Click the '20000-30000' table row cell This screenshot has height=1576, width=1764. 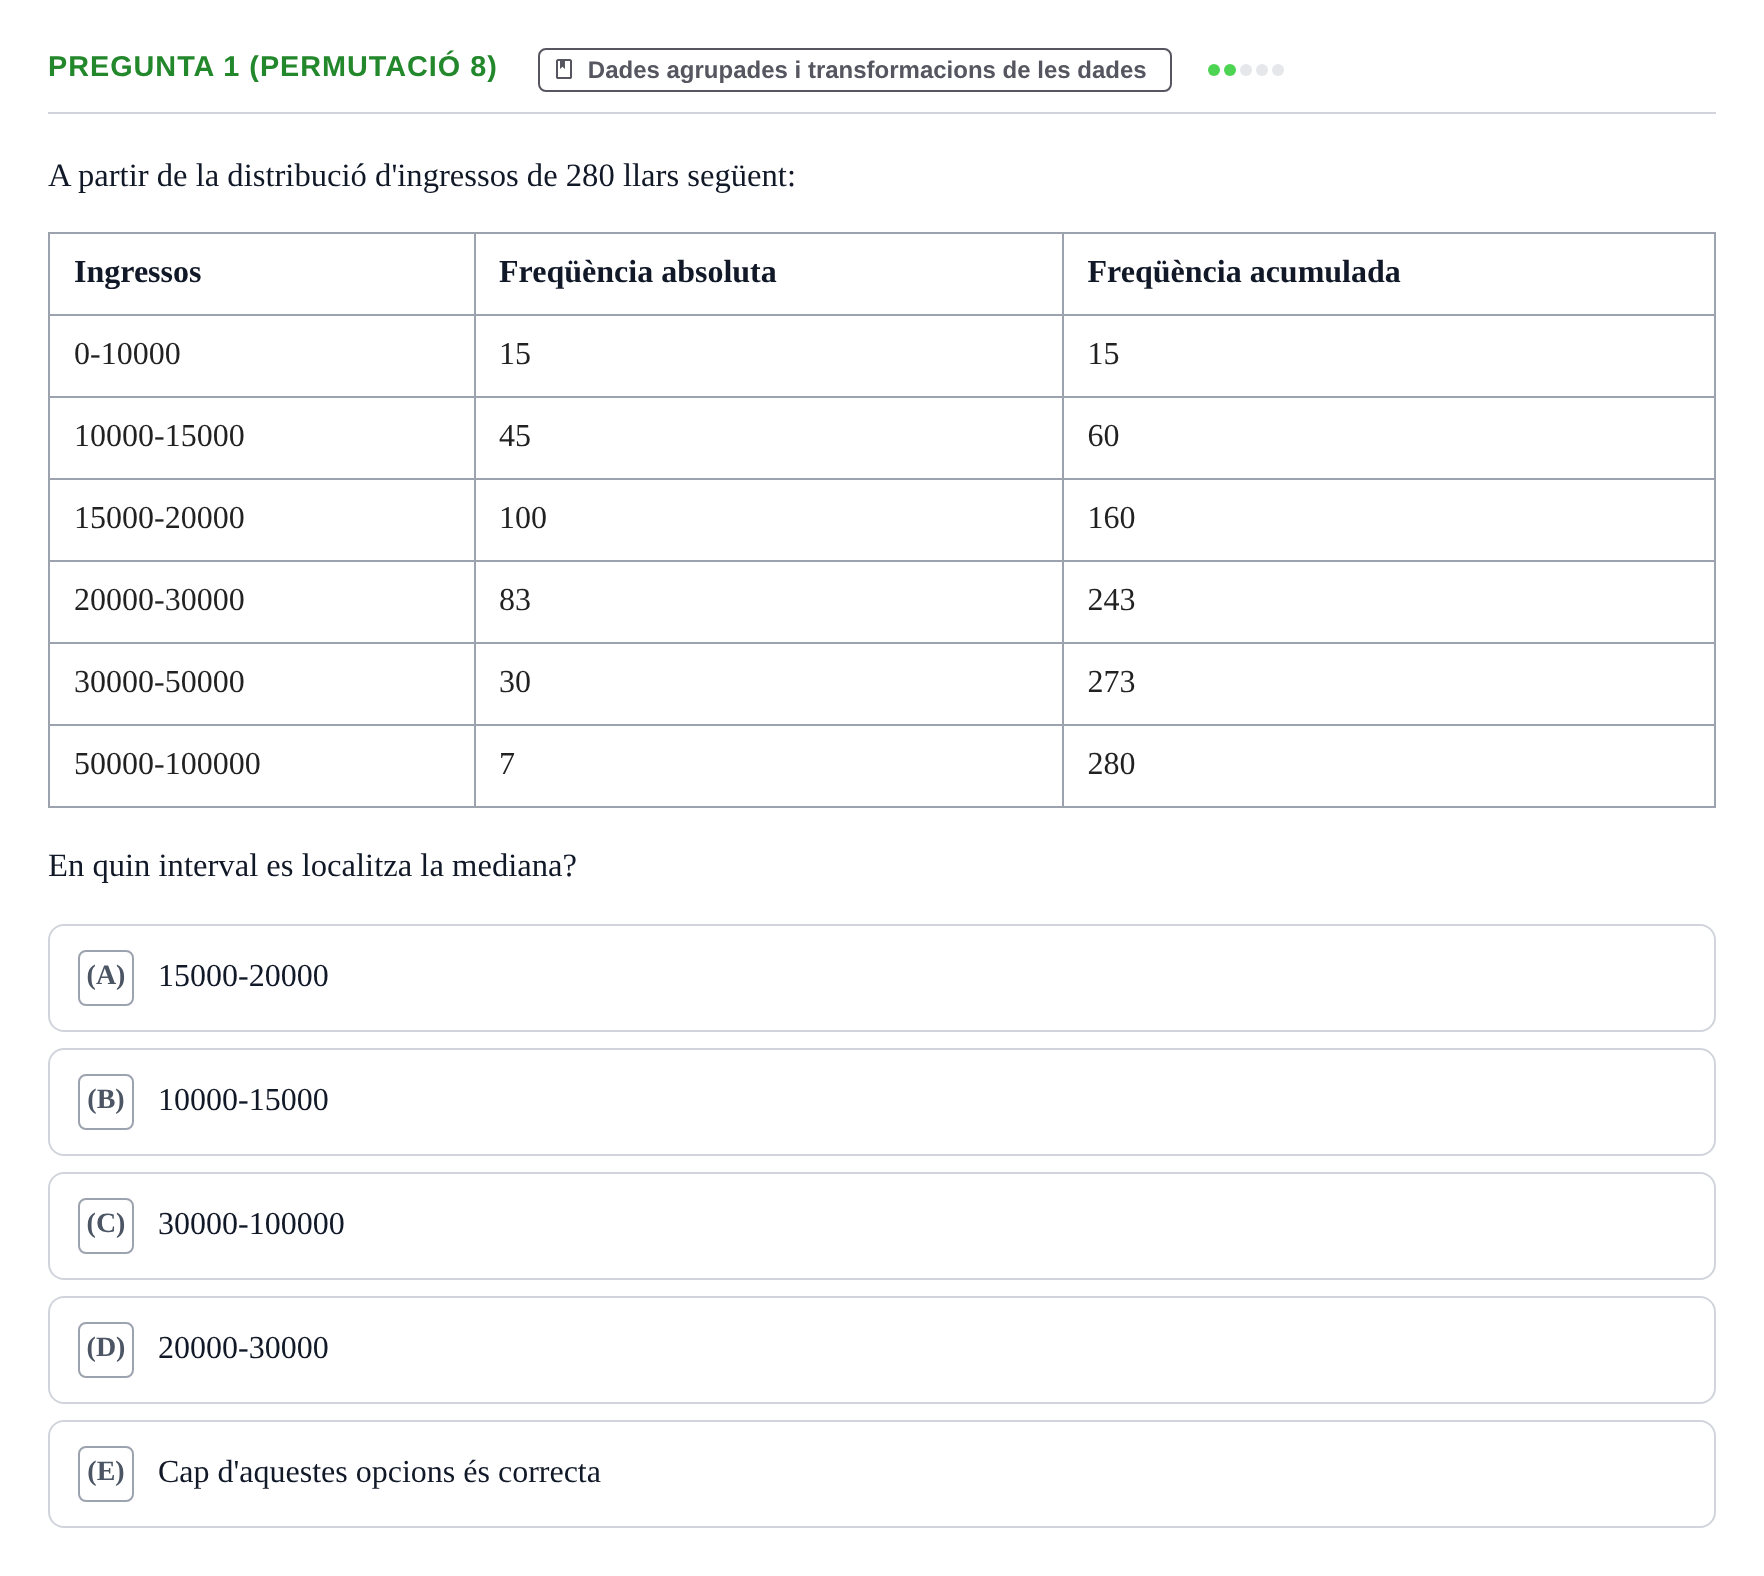pos(262,602)
